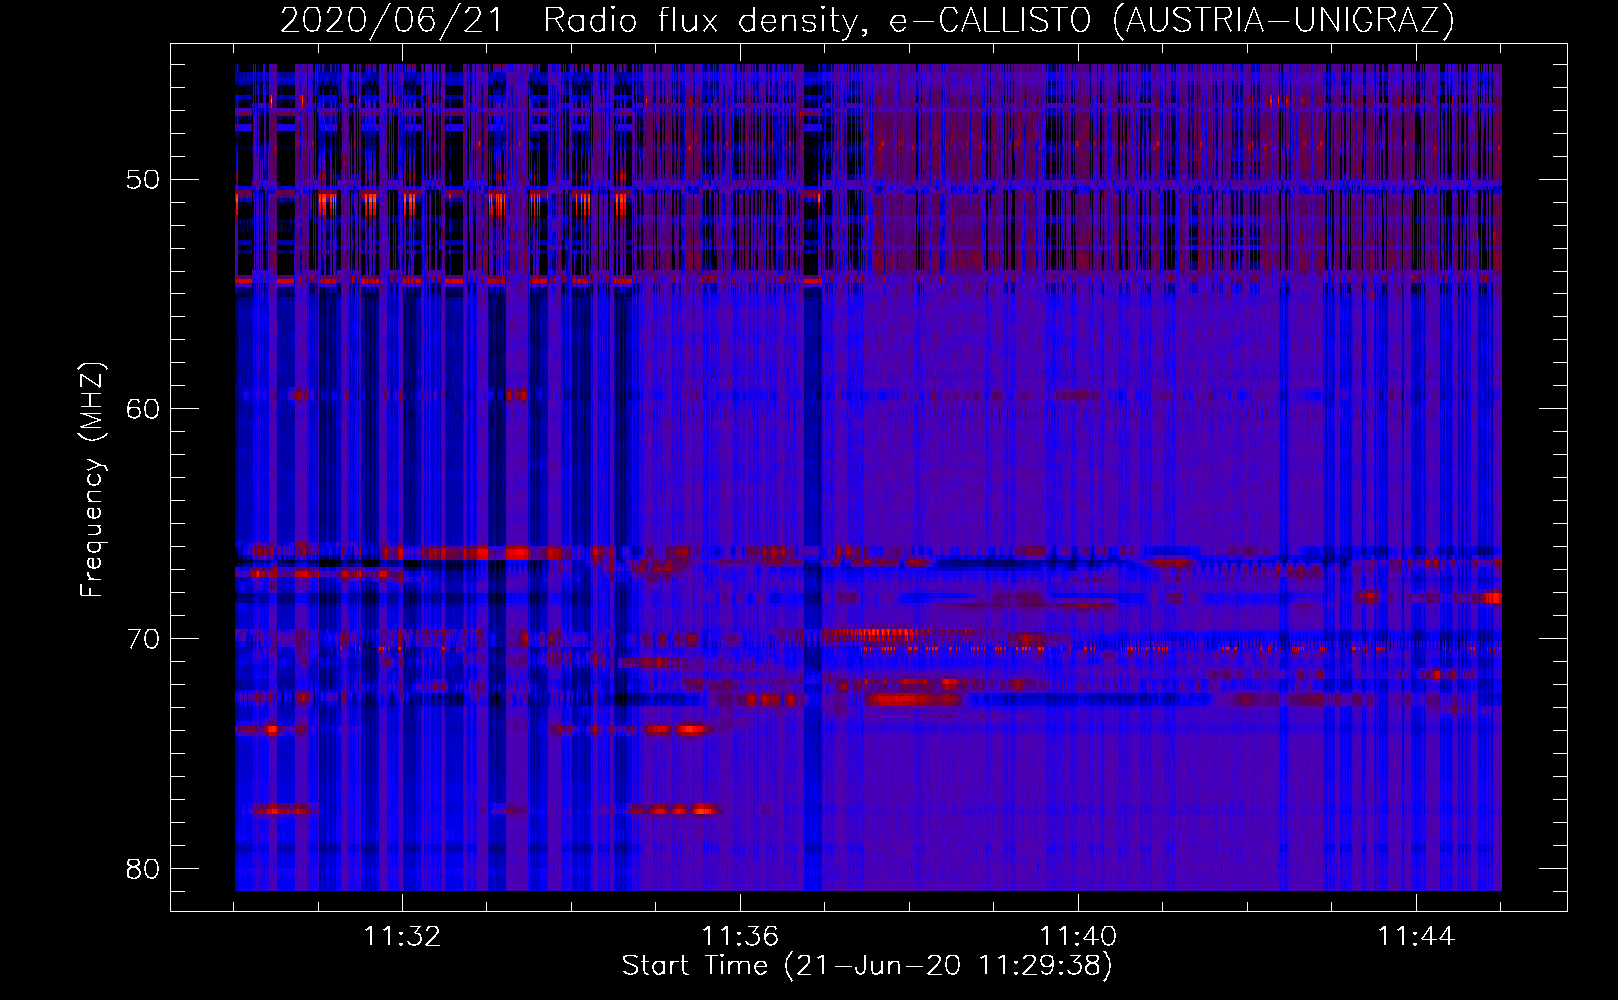
Task: Click the '11:44' time tick label
Action: click(x=1416, y=937)
